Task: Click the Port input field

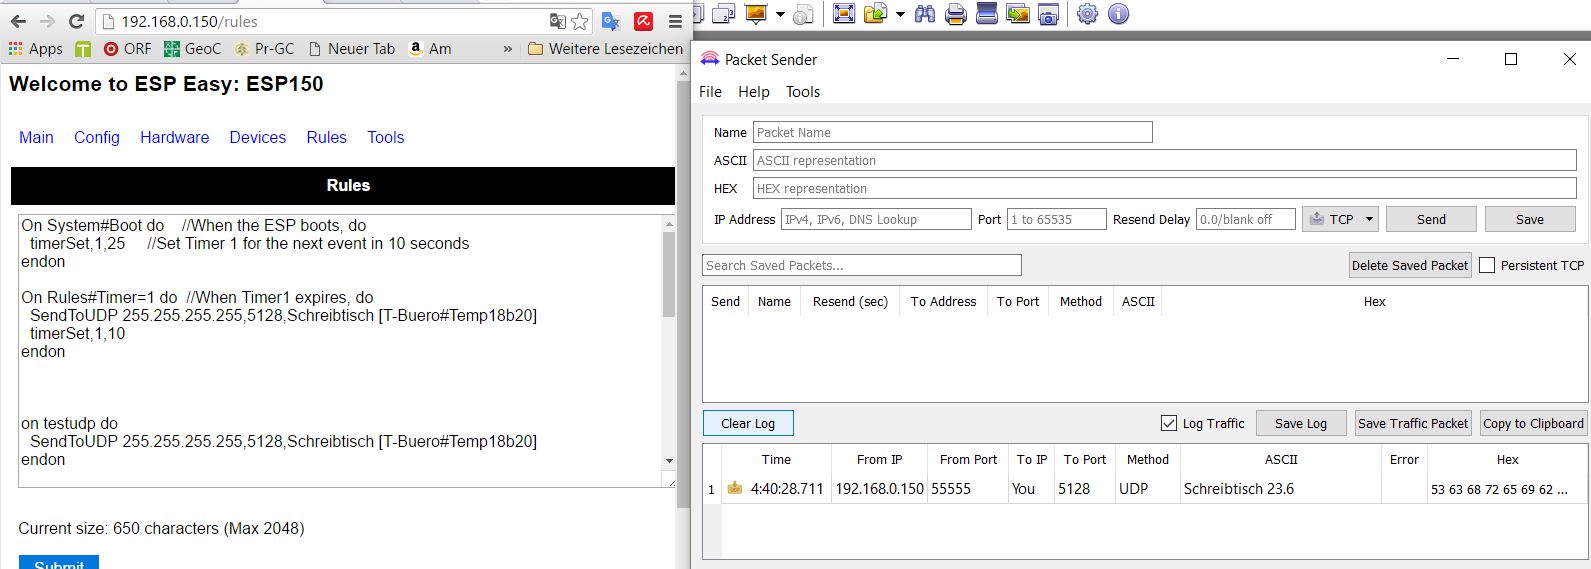Action: 1057,219
